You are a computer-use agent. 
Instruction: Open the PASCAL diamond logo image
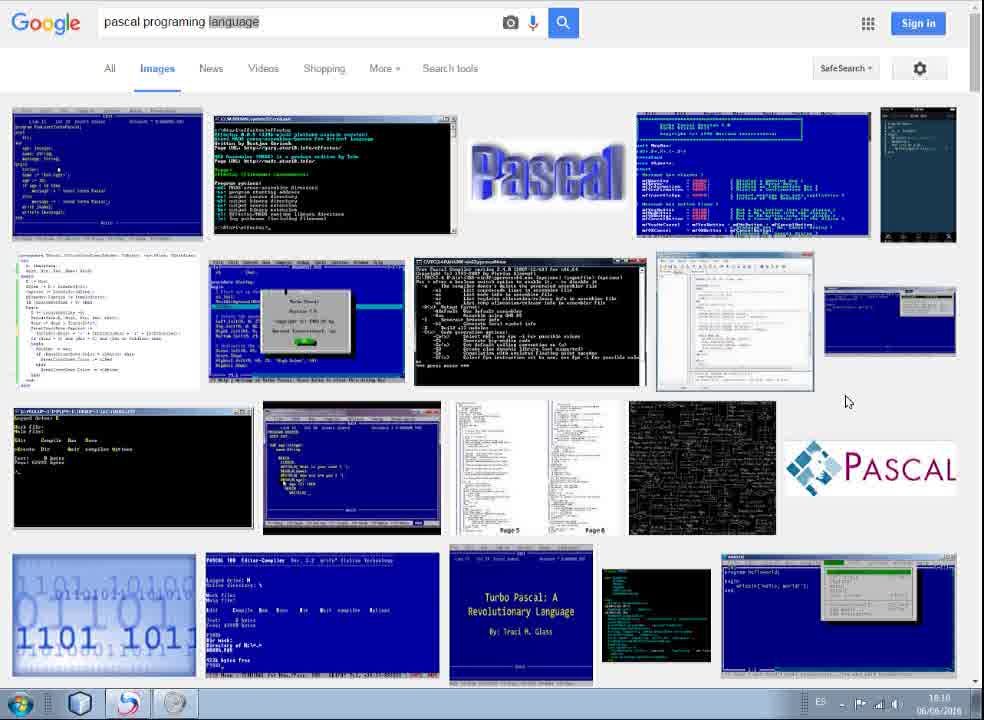870,468
